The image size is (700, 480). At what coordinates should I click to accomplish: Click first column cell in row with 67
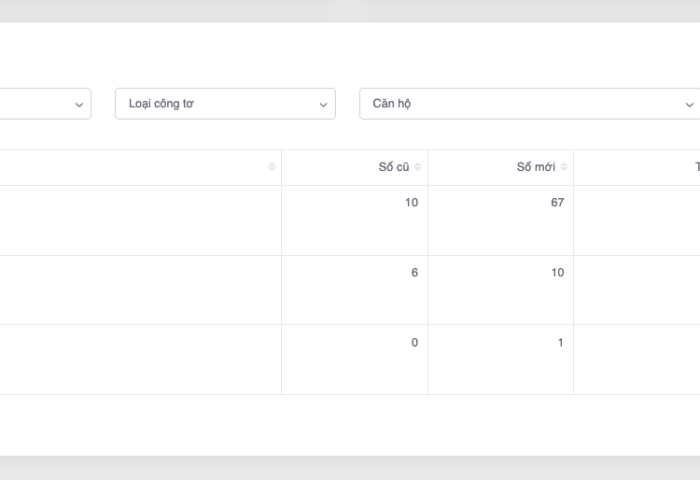(x=140, y=220)
